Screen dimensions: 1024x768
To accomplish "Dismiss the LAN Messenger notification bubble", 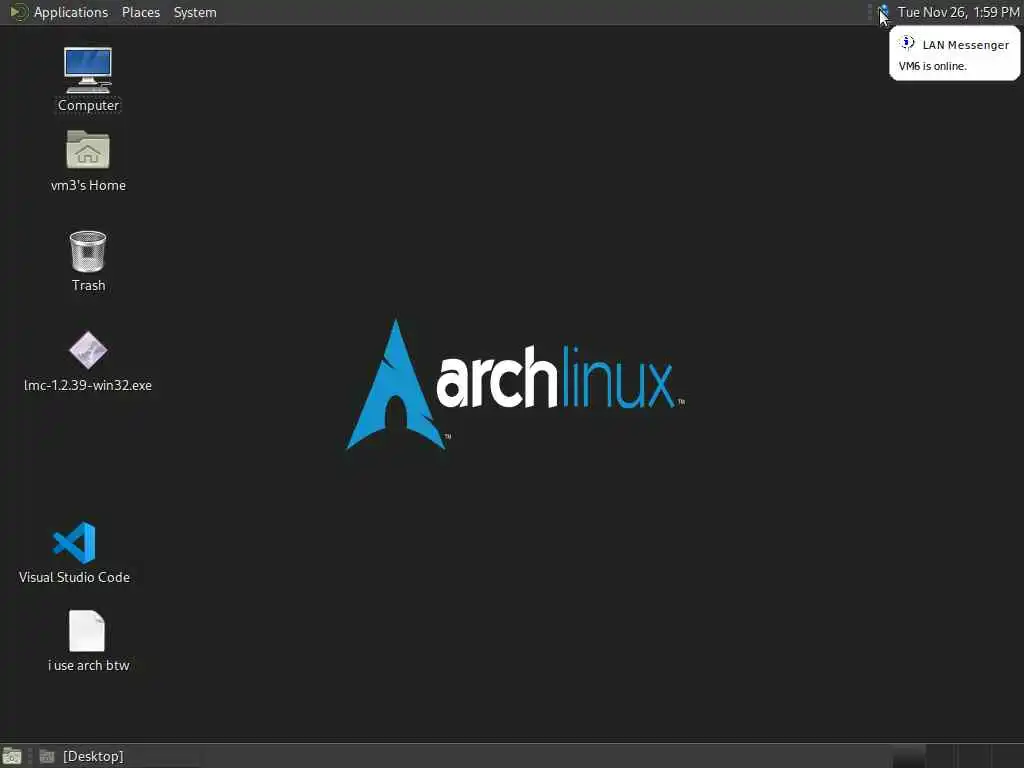I will [954, 54].
